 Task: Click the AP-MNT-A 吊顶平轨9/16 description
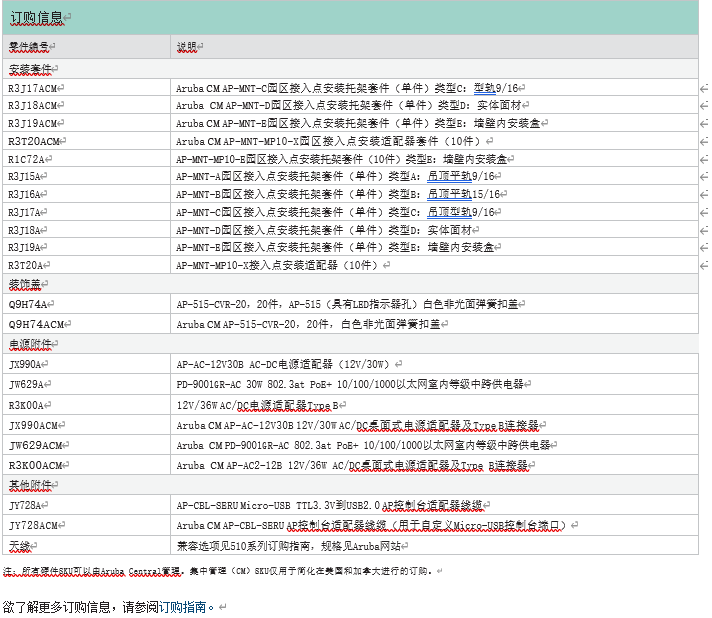click(335, 176)
